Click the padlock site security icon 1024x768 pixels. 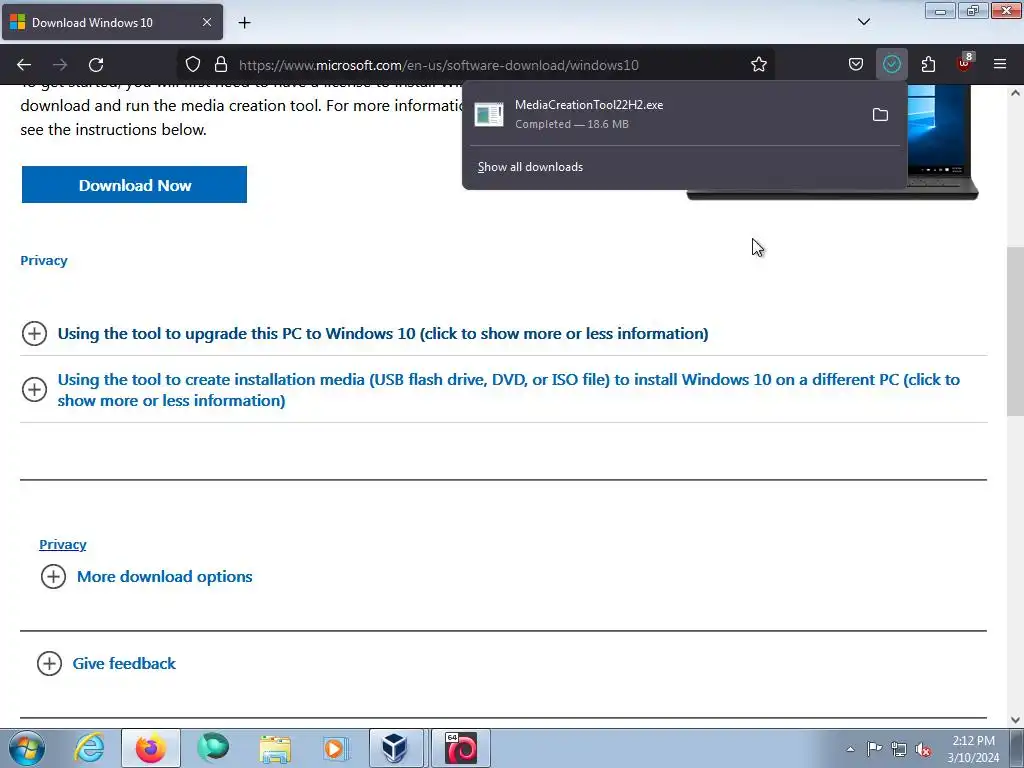pos(221,64)
